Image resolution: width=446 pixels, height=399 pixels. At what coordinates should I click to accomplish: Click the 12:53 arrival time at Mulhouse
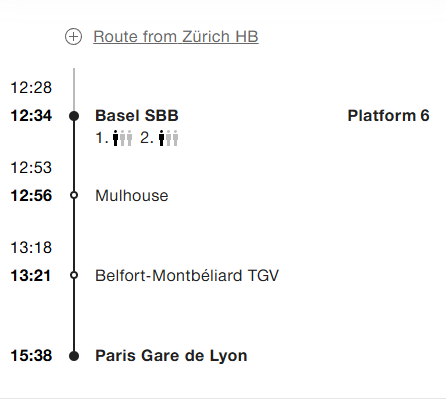click(31, 168)
